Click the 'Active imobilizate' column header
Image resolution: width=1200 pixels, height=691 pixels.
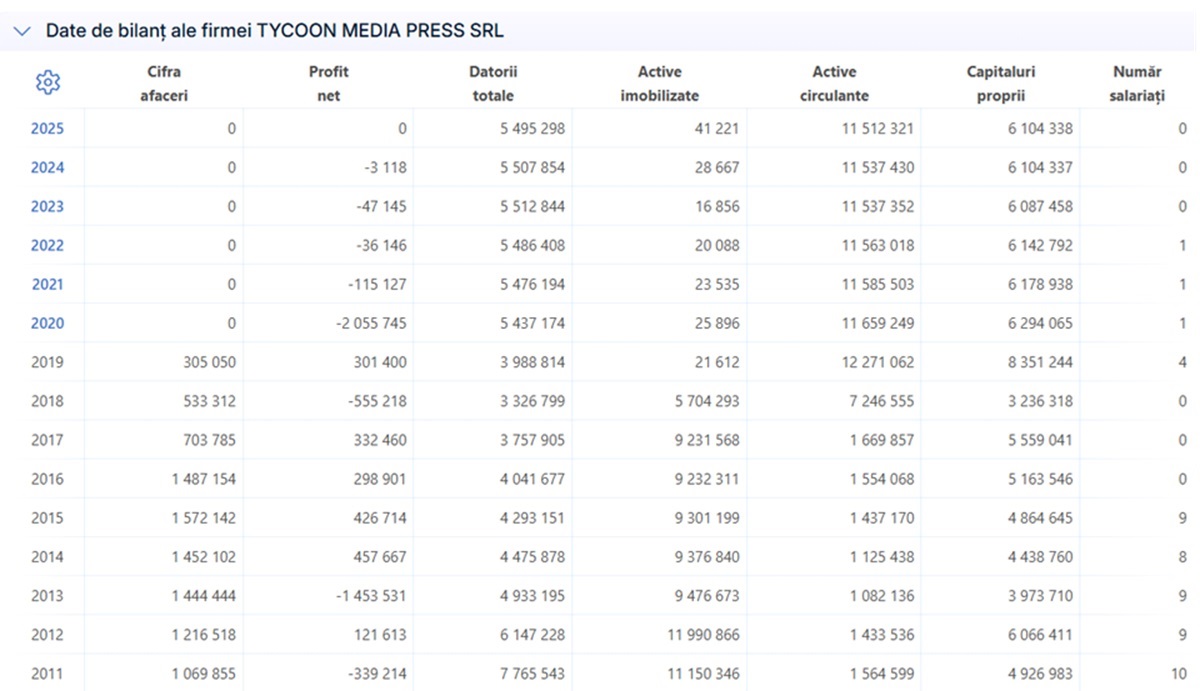pos(660,84)
